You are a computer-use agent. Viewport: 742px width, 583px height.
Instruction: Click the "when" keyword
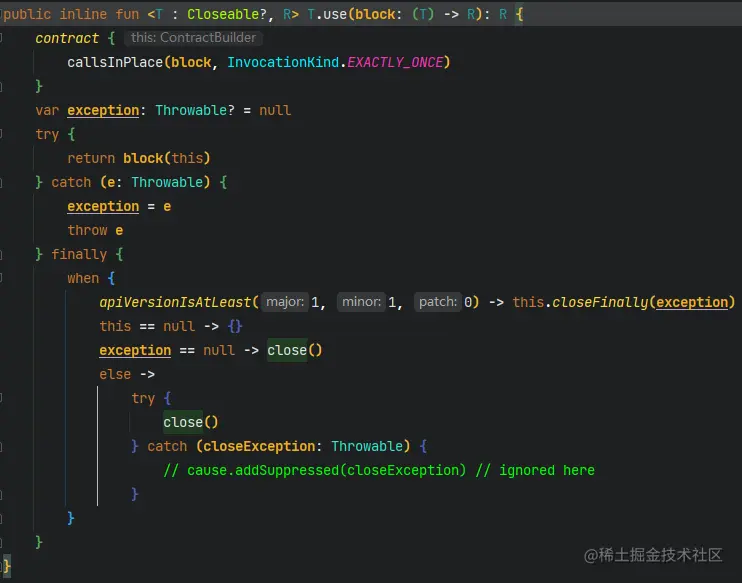(x=83, y=279)
